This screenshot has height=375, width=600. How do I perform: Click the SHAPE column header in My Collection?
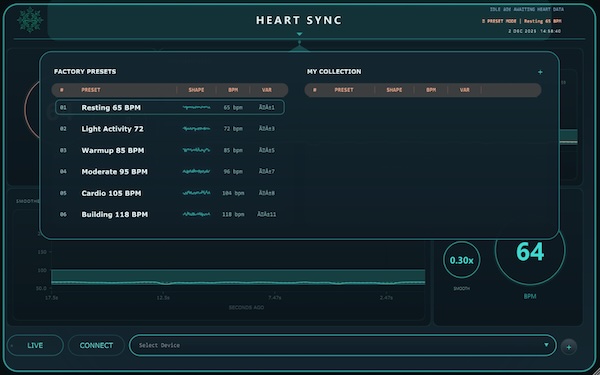point(394,90)
